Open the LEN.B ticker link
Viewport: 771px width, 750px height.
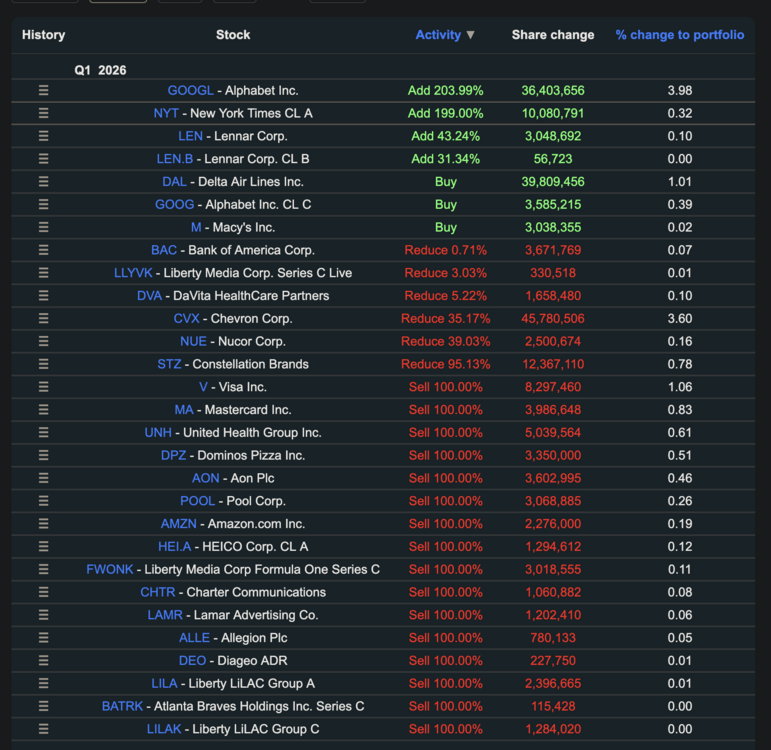(x=175, y=159)
